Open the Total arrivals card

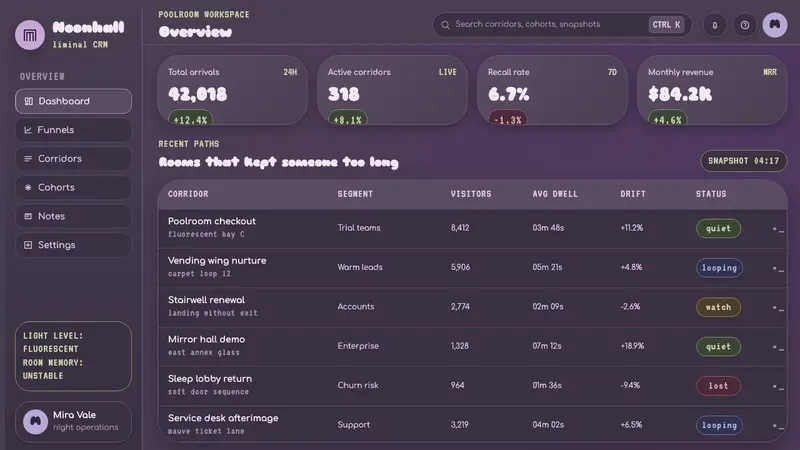pyautogui.click(x=233, y=90)
